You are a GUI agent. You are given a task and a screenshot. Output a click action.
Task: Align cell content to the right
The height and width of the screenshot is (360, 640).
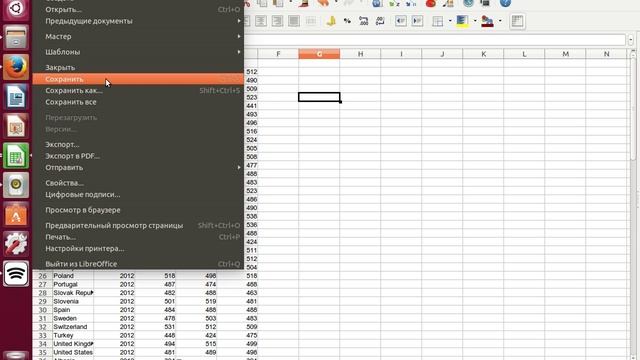[278, 21]
